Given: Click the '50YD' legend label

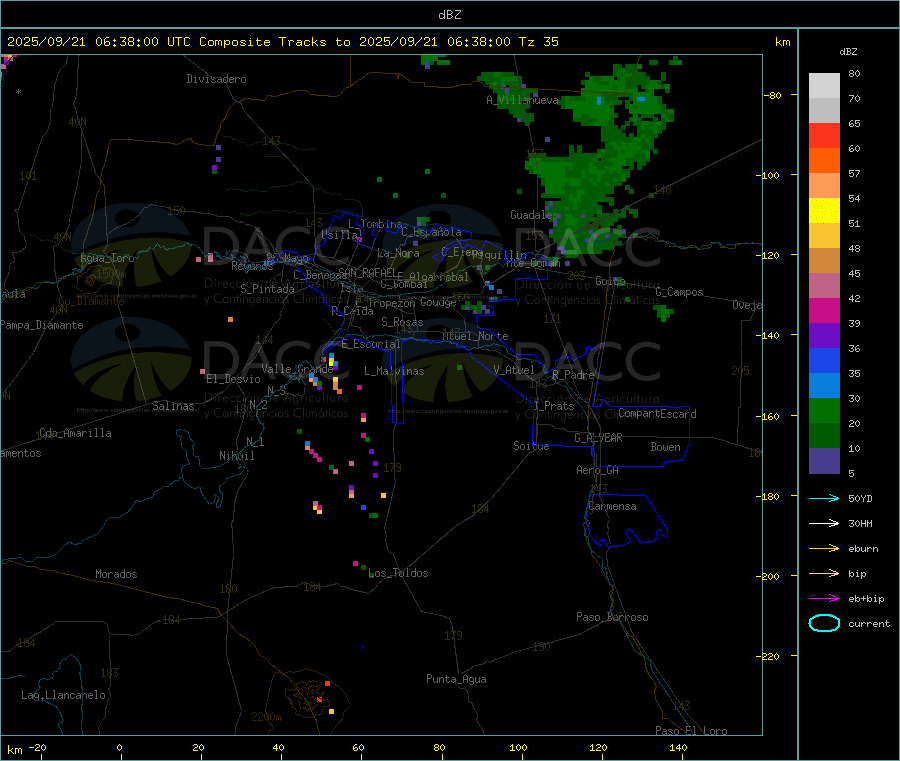Looking at the screenshot, I should [860, 498].
